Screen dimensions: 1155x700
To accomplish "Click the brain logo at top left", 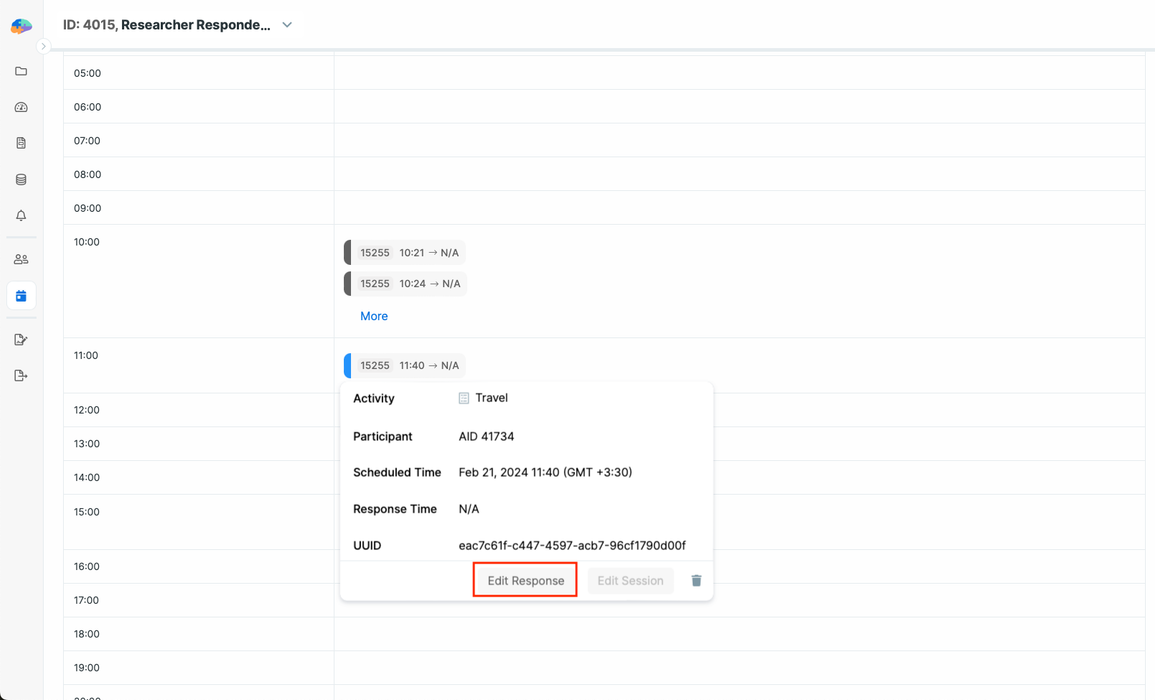I will (x=21, y=26).
